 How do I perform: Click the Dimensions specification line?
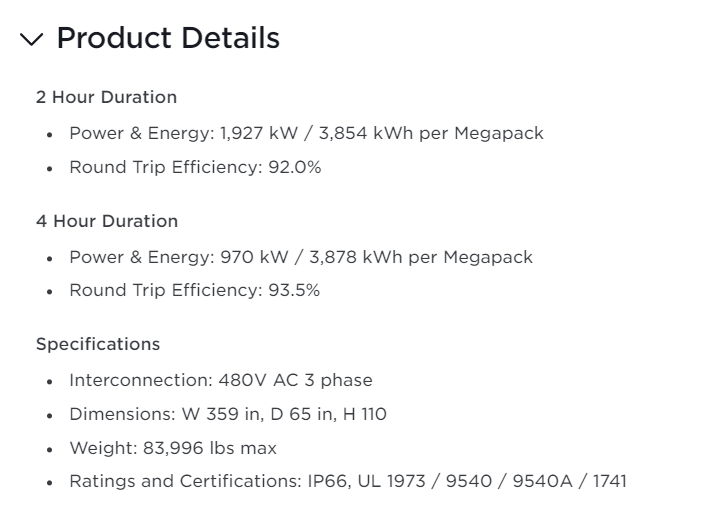click(x=227, y=414)
